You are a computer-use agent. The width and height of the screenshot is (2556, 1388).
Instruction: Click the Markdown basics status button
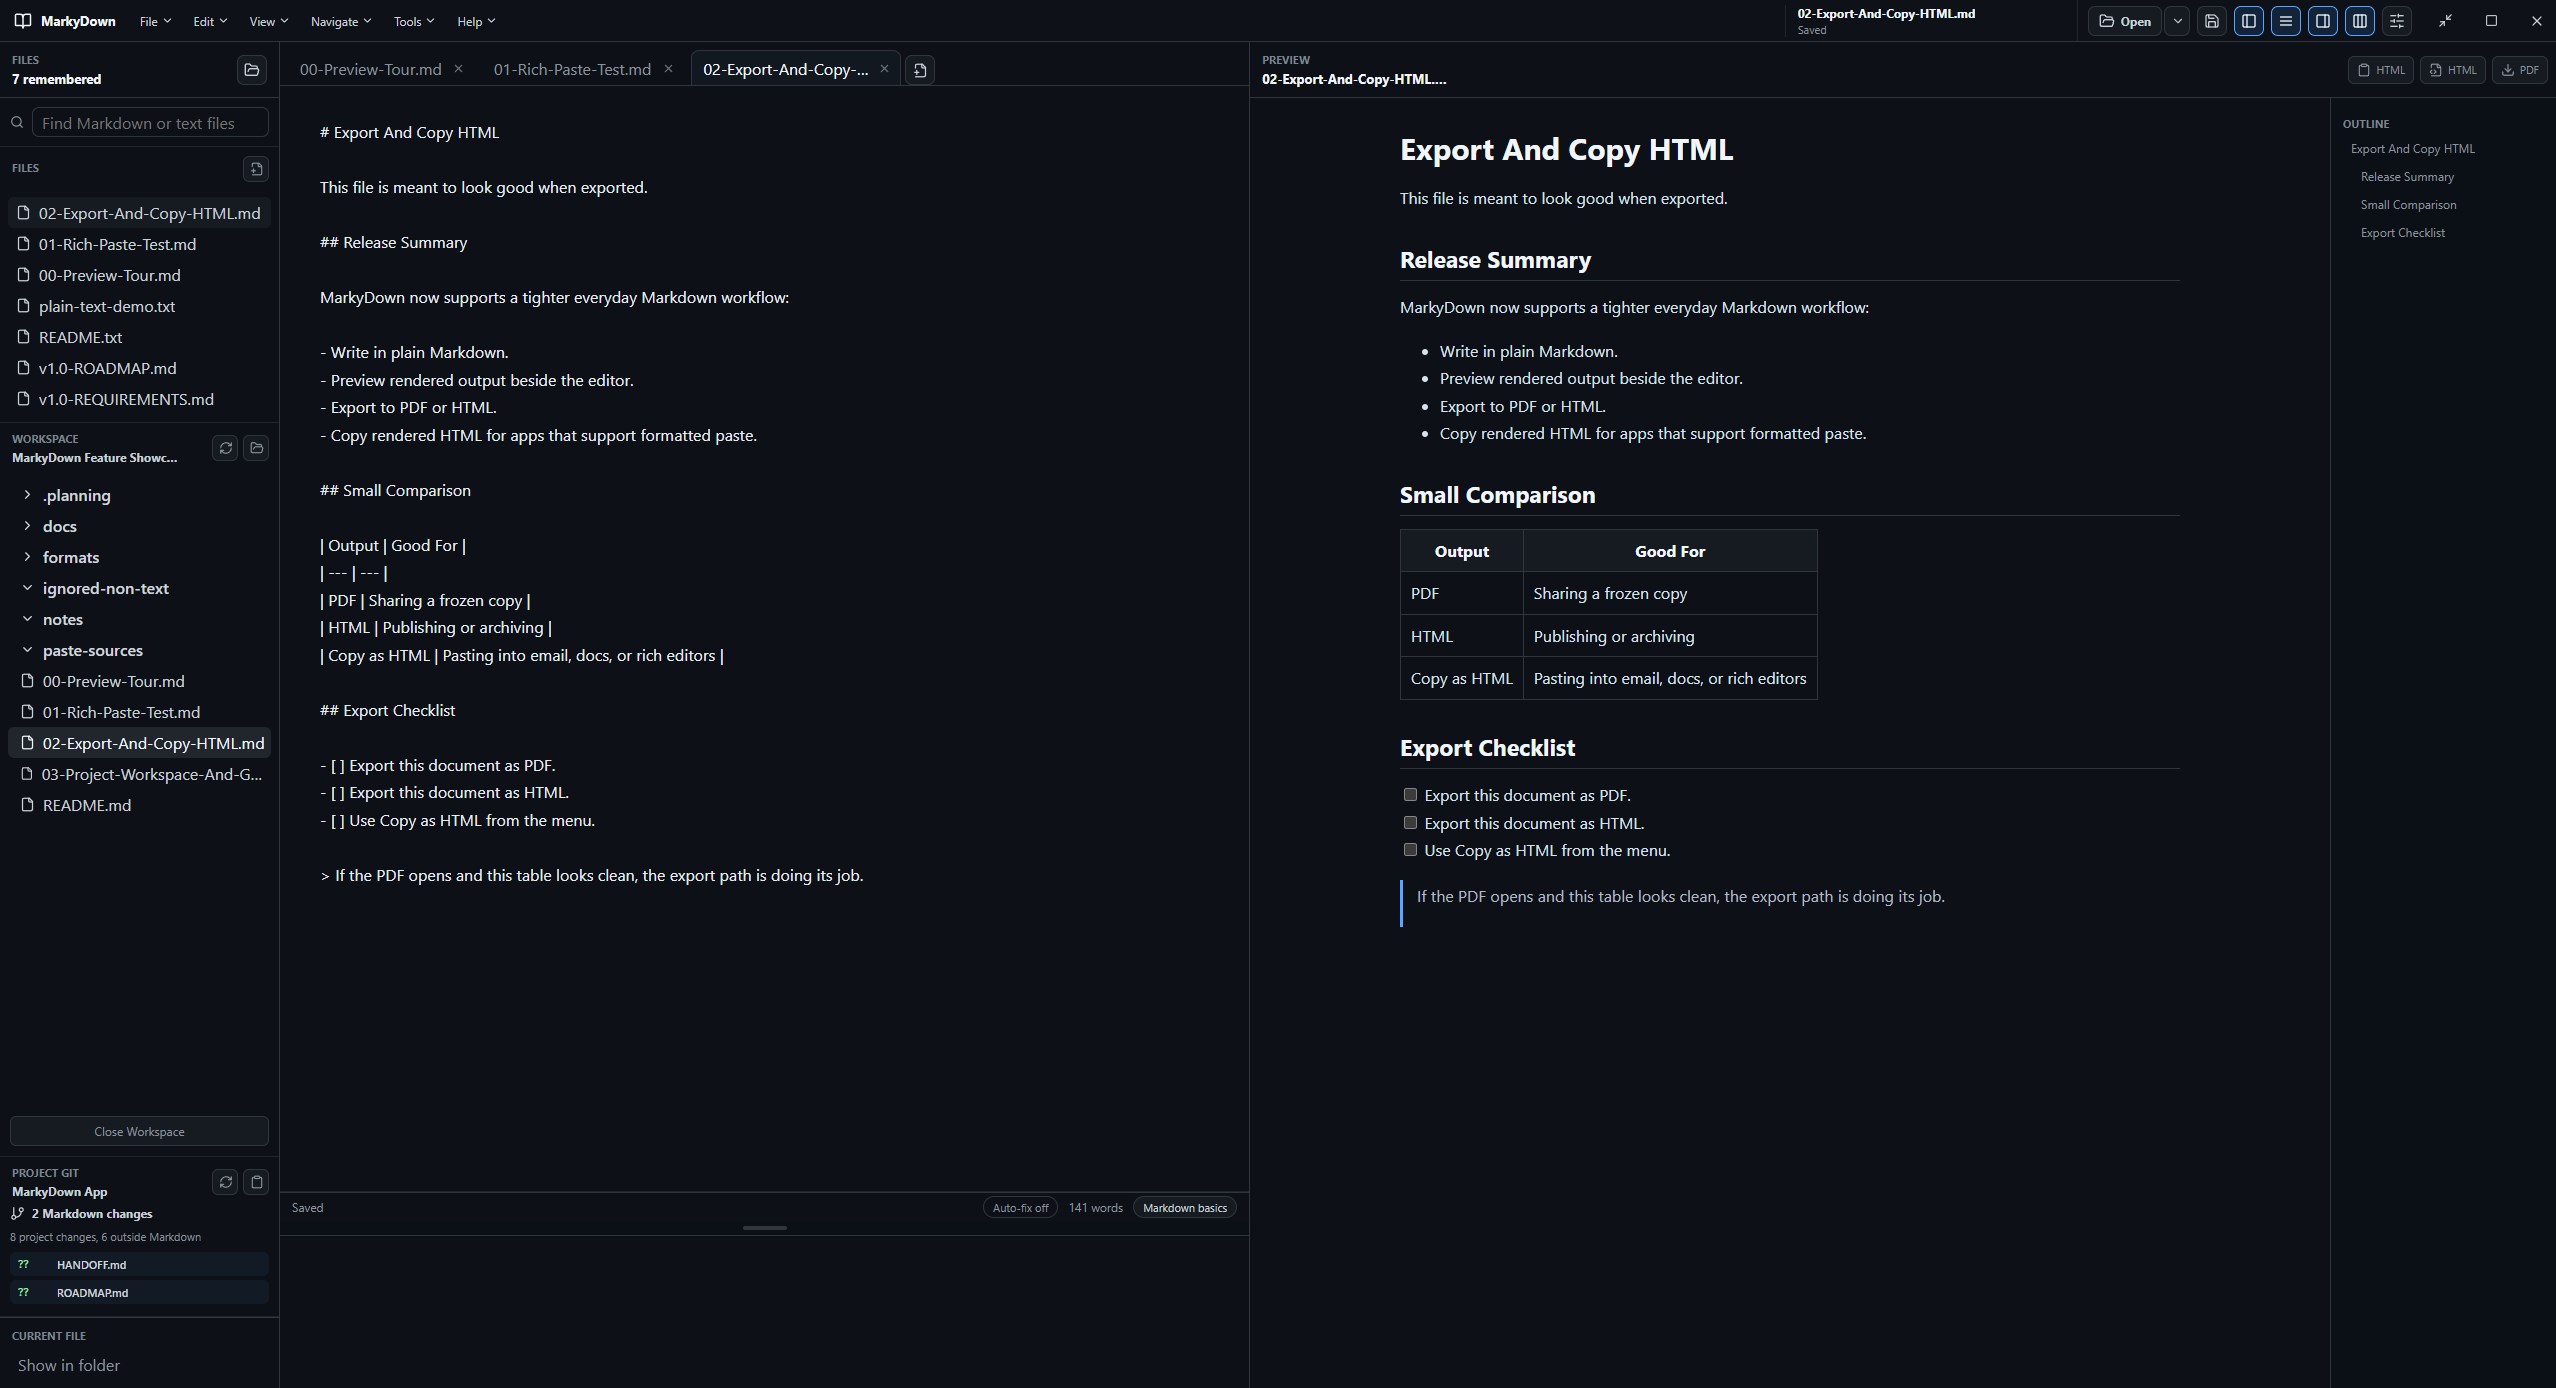point(1185,1208)
